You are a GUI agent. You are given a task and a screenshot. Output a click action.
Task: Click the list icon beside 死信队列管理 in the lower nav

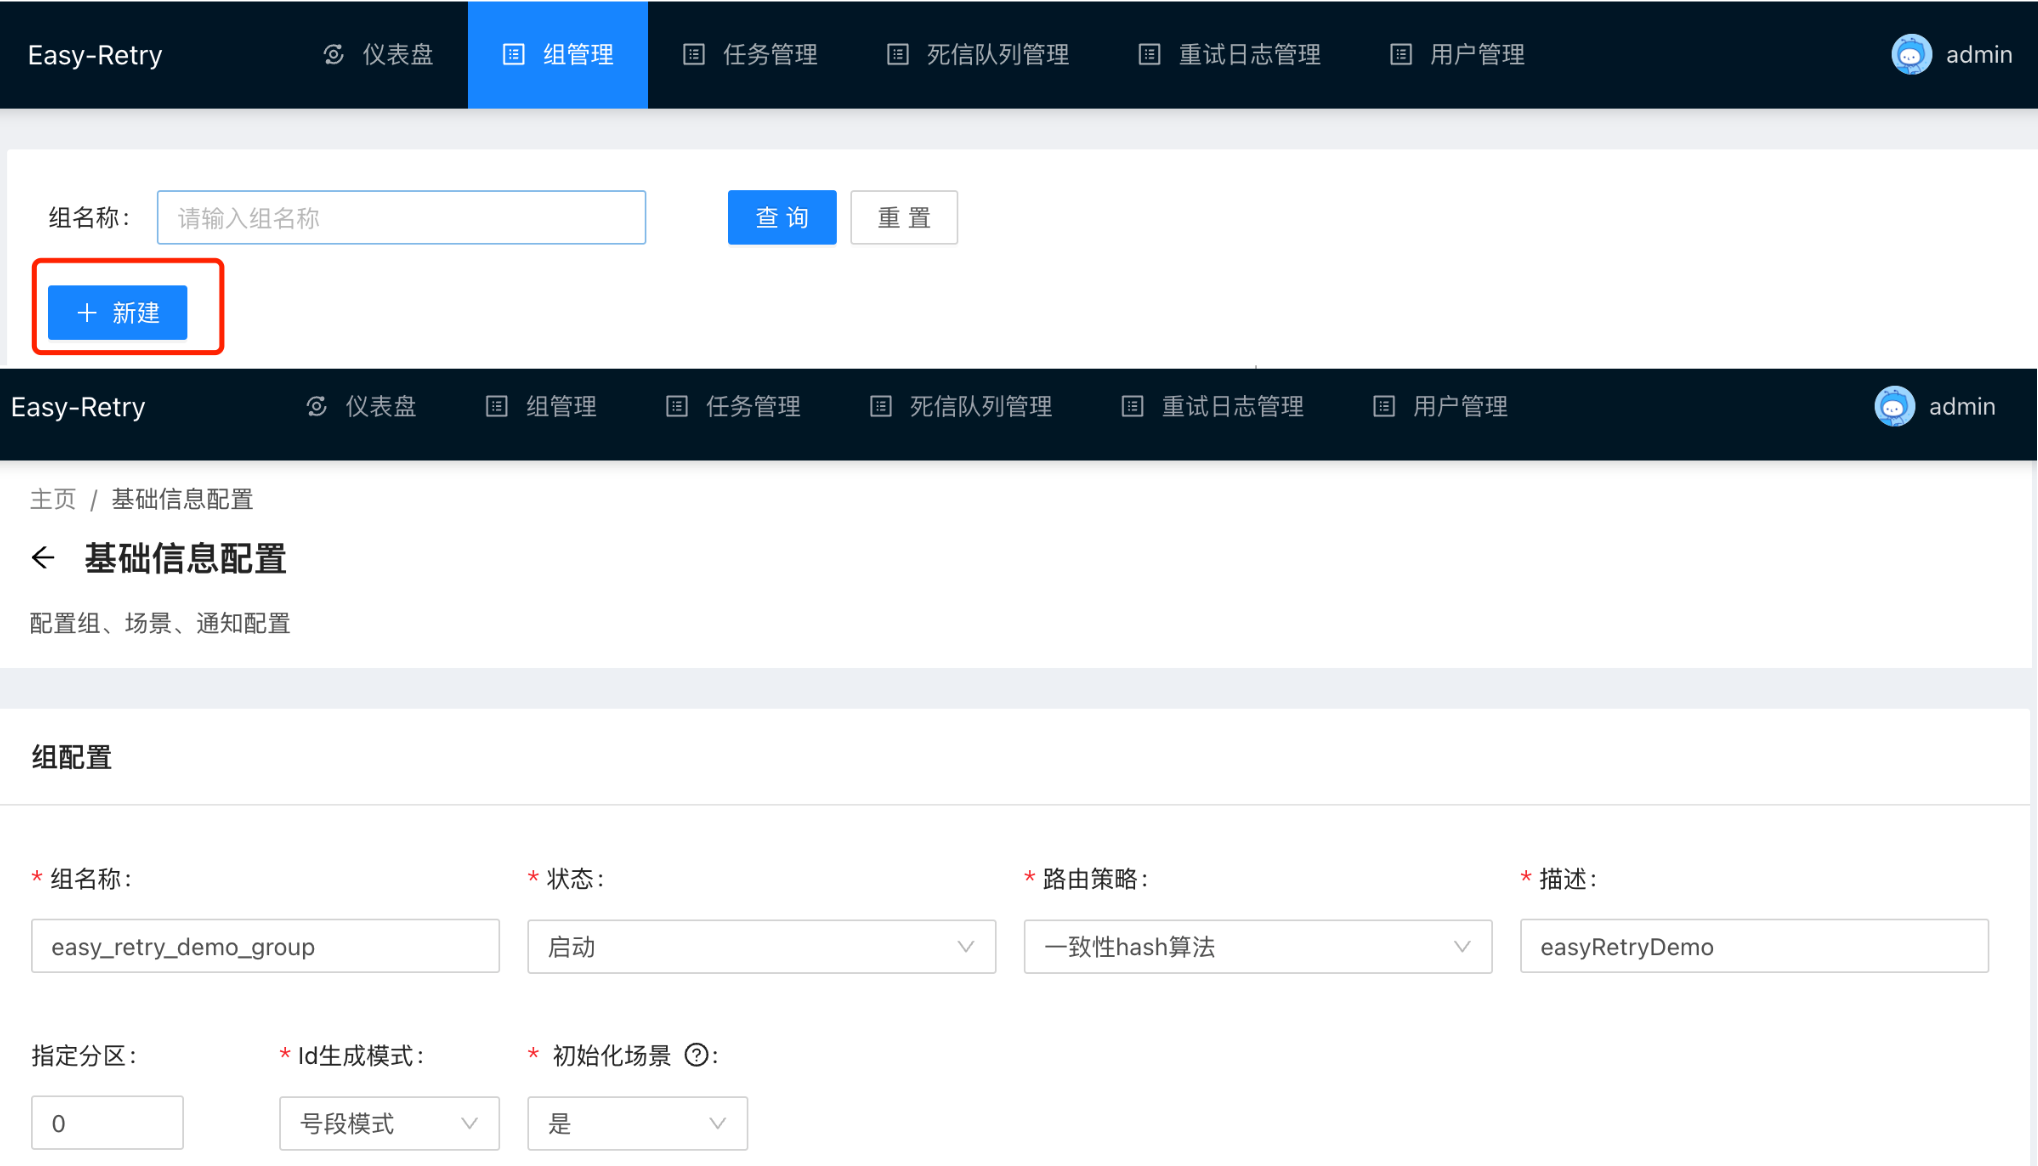coord(881,407)
